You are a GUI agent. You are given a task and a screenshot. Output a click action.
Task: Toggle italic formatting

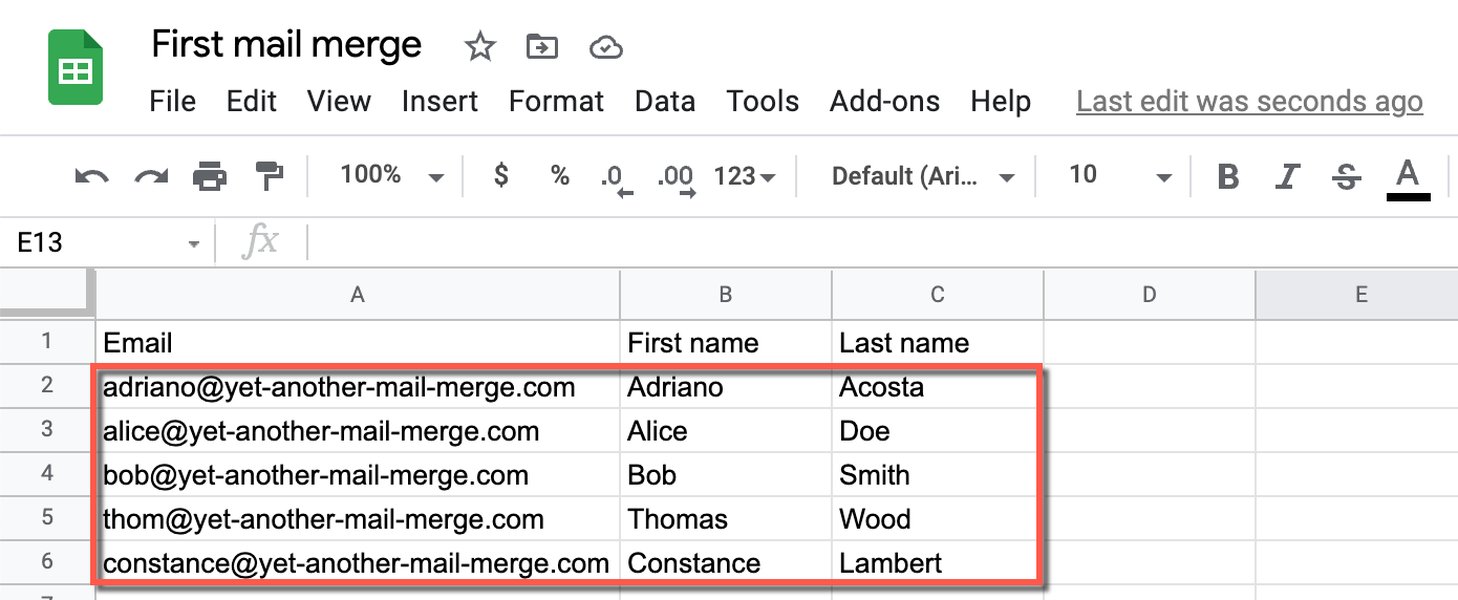pos(1287,177)
